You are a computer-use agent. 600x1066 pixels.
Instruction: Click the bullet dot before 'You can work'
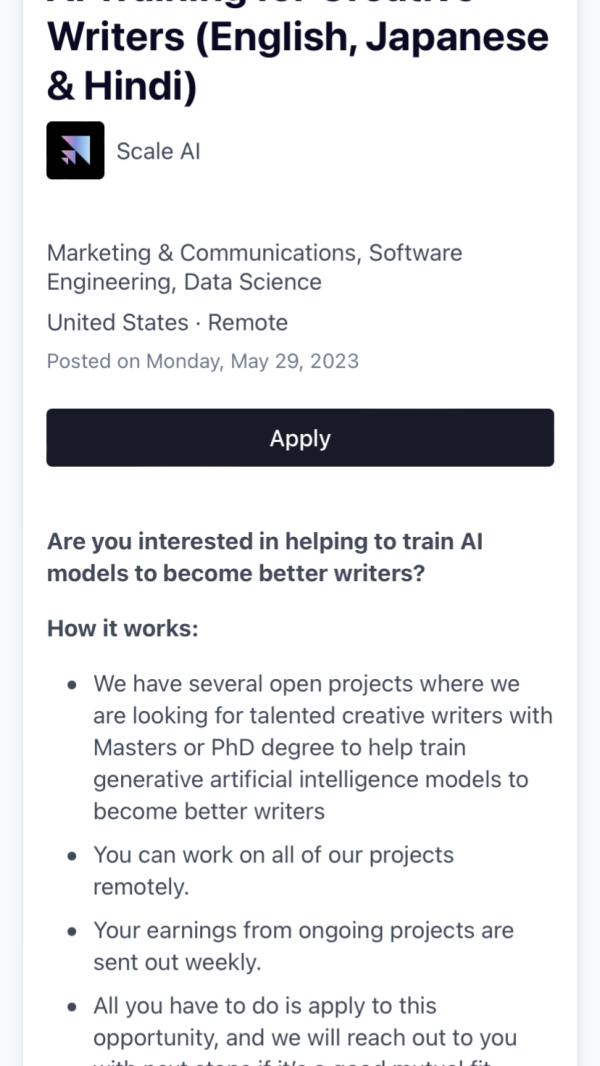[72, 857]
